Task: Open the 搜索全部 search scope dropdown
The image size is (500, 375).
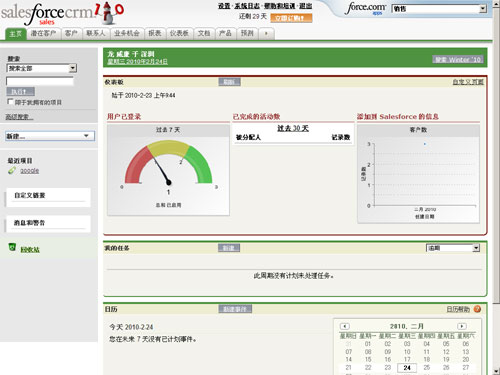Action: [x=42, y=68]
